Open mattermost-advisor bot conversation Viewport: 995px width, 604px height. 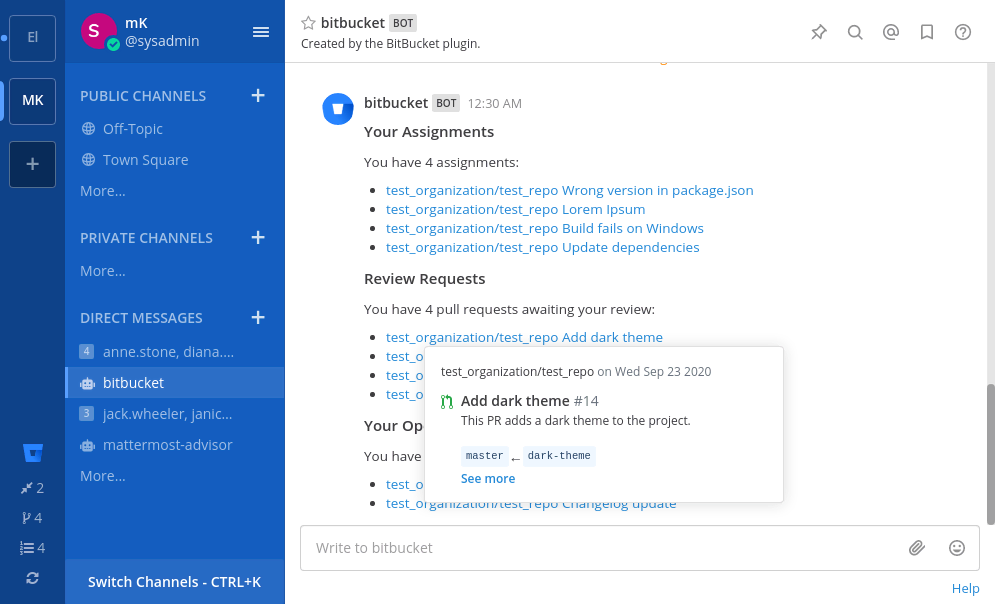[x=175, y=445]
